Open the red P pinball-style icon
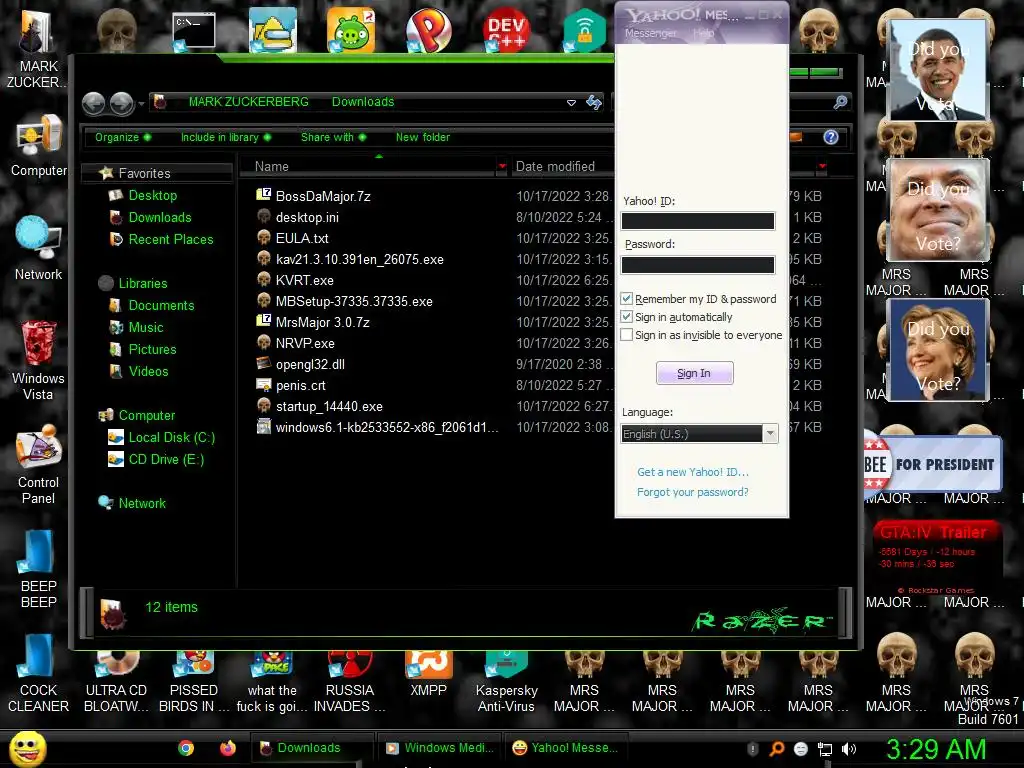 [428, 30]
